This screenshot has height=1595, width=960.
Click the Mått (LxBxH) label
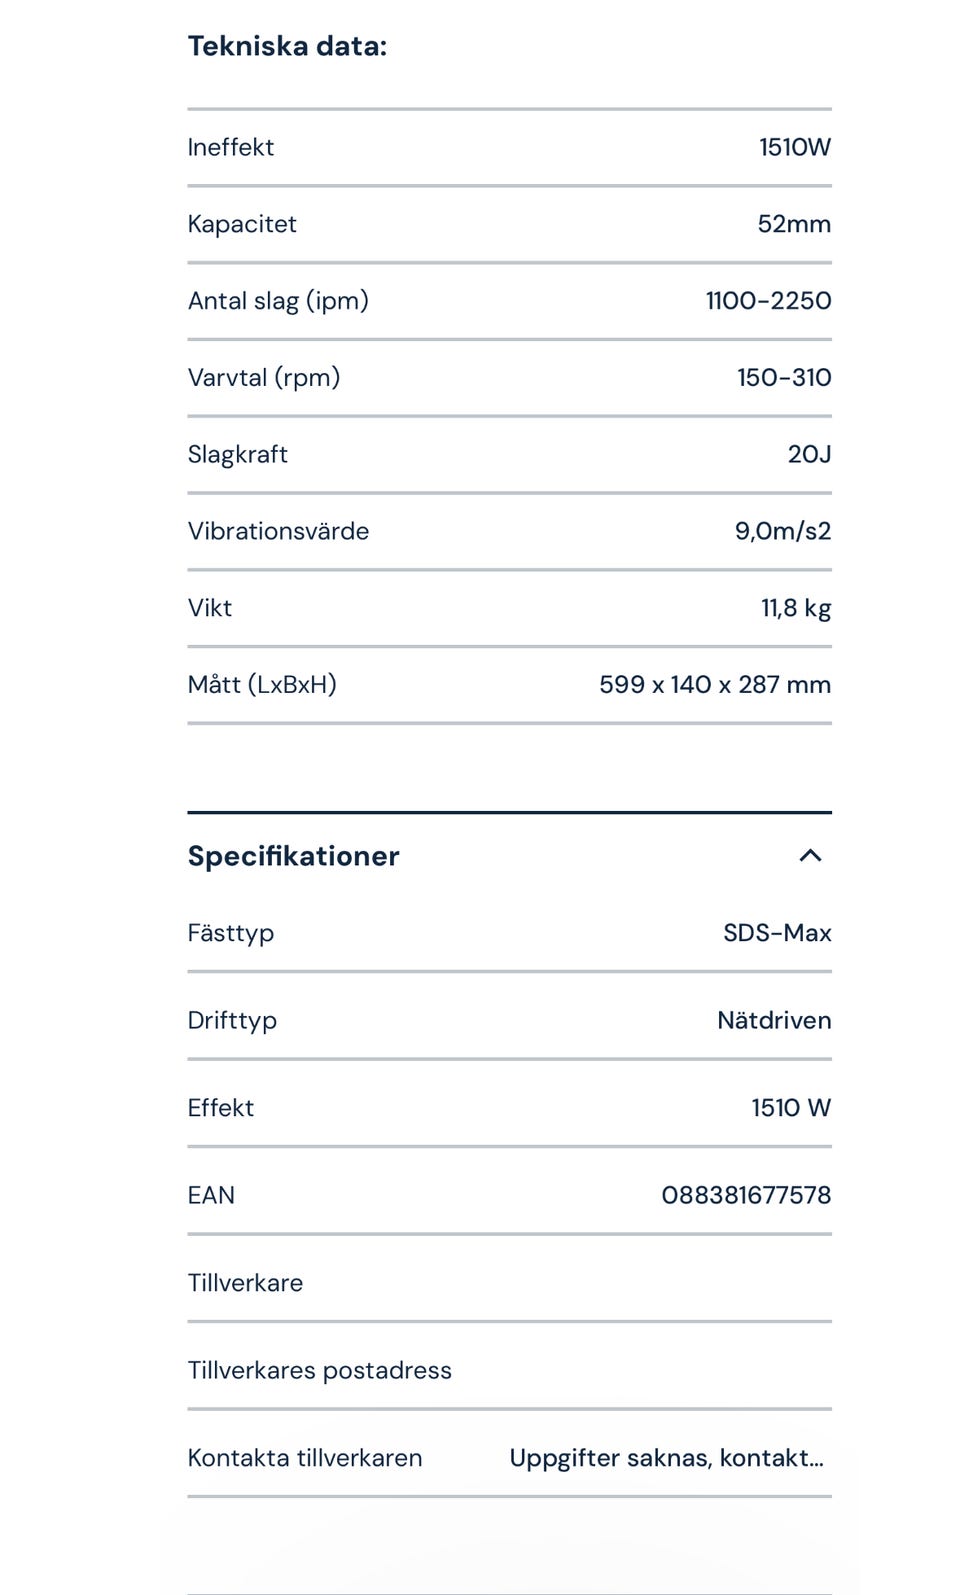point(262,685)
